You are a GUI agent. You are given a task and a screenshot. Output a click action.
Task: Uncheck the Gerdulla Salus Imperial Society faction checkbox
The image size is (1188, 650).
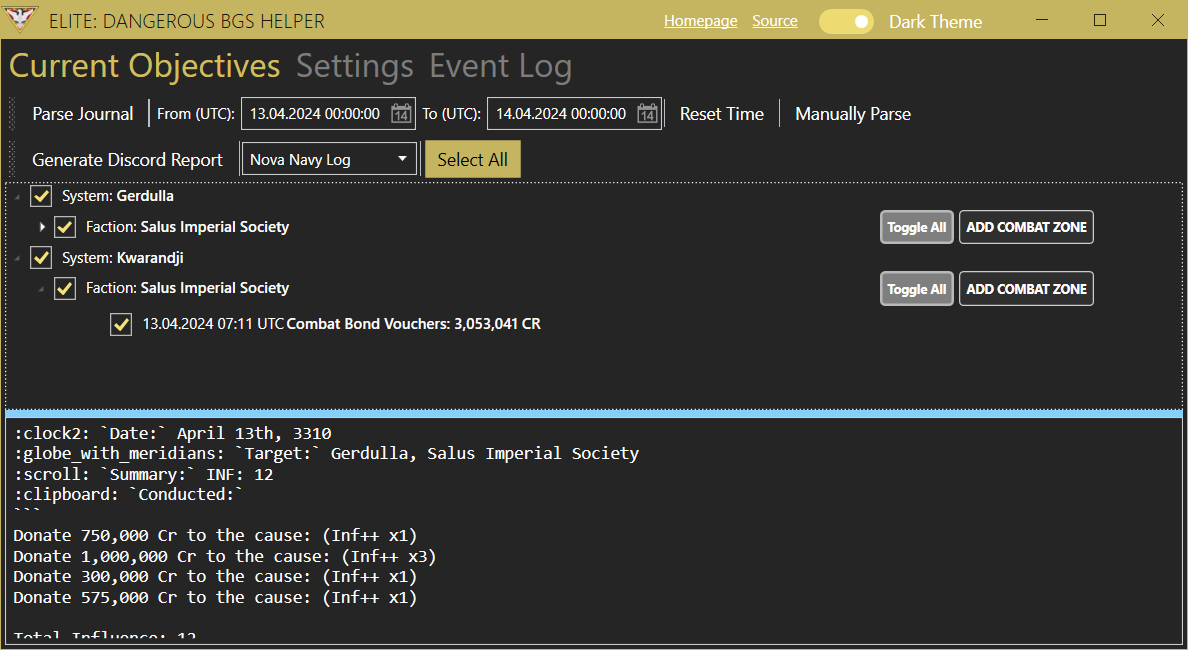tap(64, 227)
